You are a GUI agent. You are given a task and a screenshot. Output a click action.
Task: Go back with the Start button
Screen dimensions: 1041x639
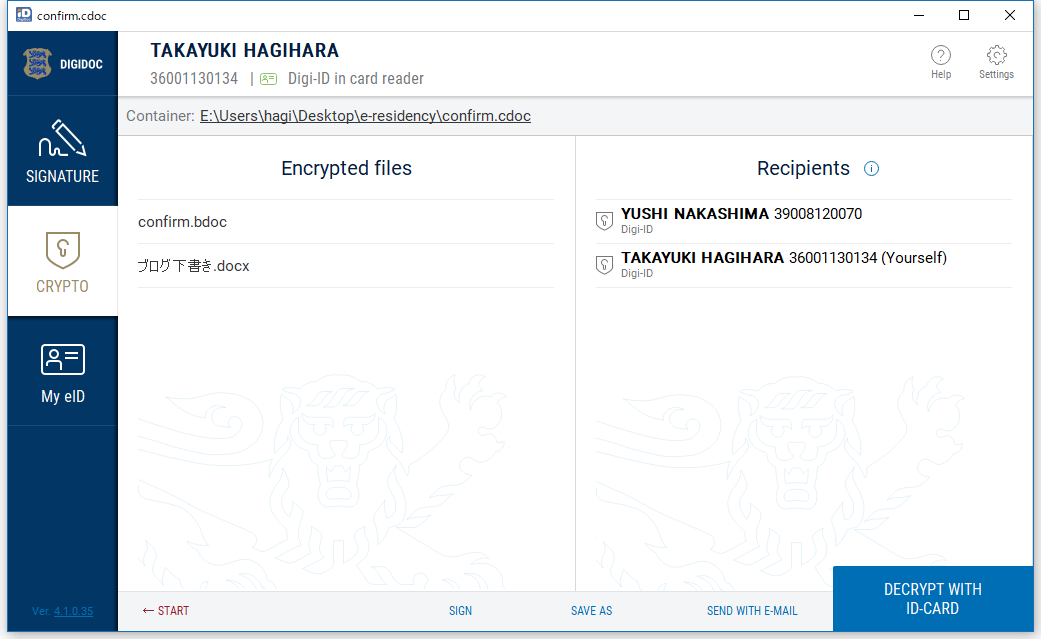click(x=166, y=610)
